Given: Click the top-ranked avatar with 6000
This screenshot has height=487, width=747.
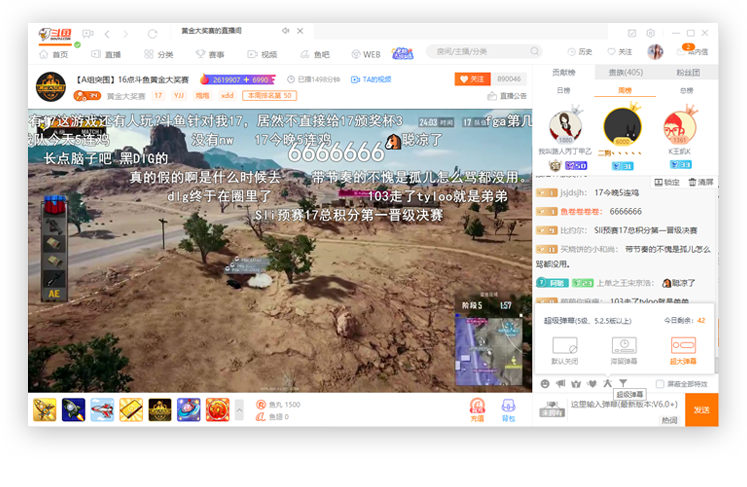Looking at the screenshot, I should [623, 126].
